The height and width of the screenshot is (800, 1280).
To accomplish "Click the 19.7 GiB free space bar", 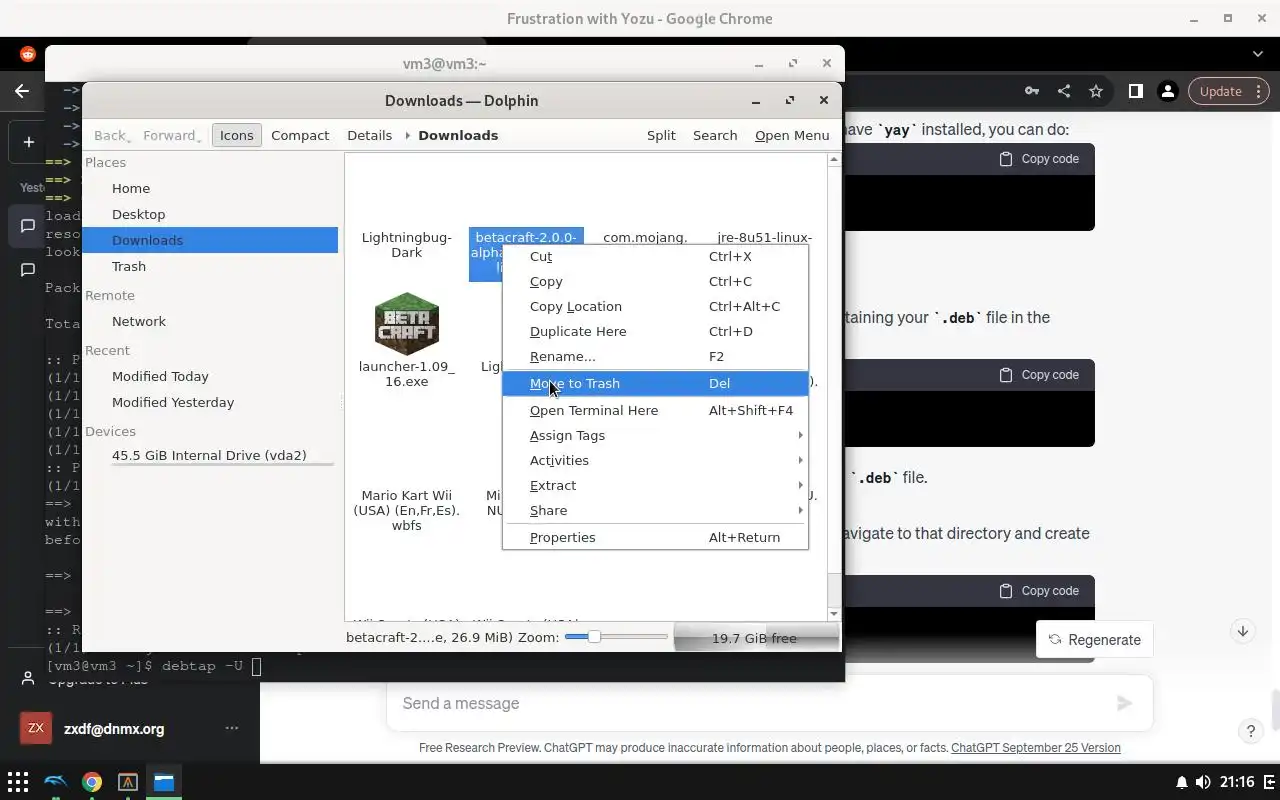I will tap(755, 638).
